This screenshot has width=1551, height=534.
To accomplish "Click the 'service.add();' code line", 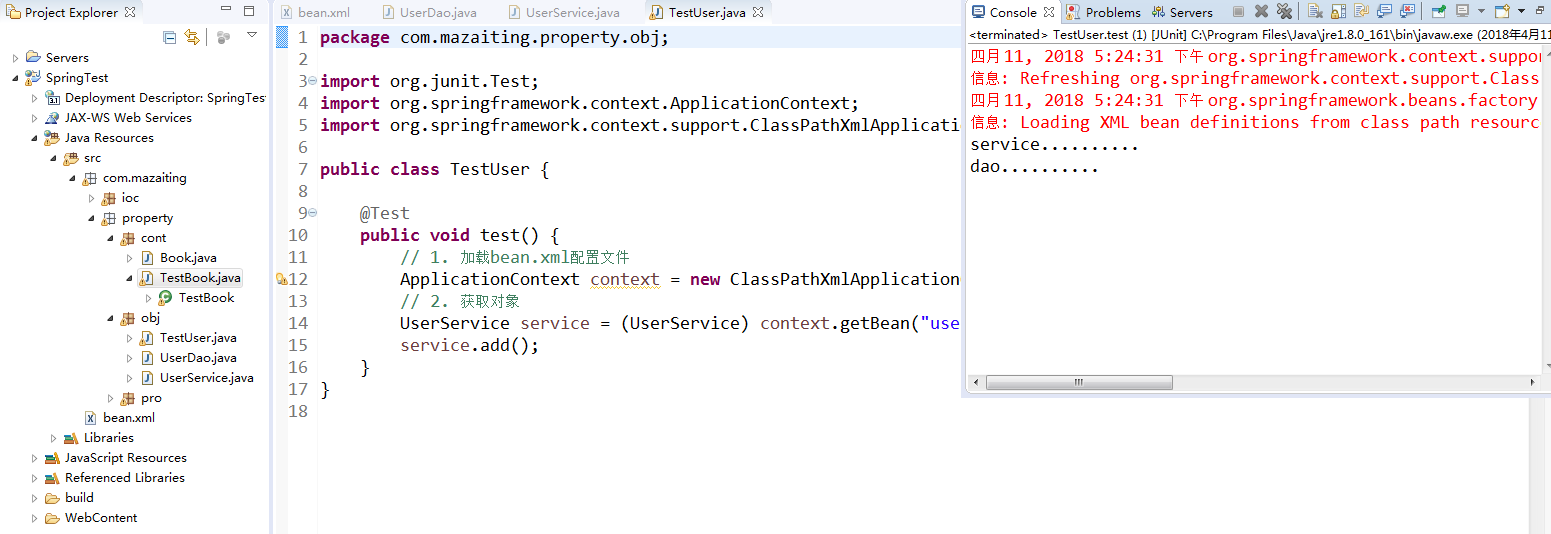I will (469, 345).
